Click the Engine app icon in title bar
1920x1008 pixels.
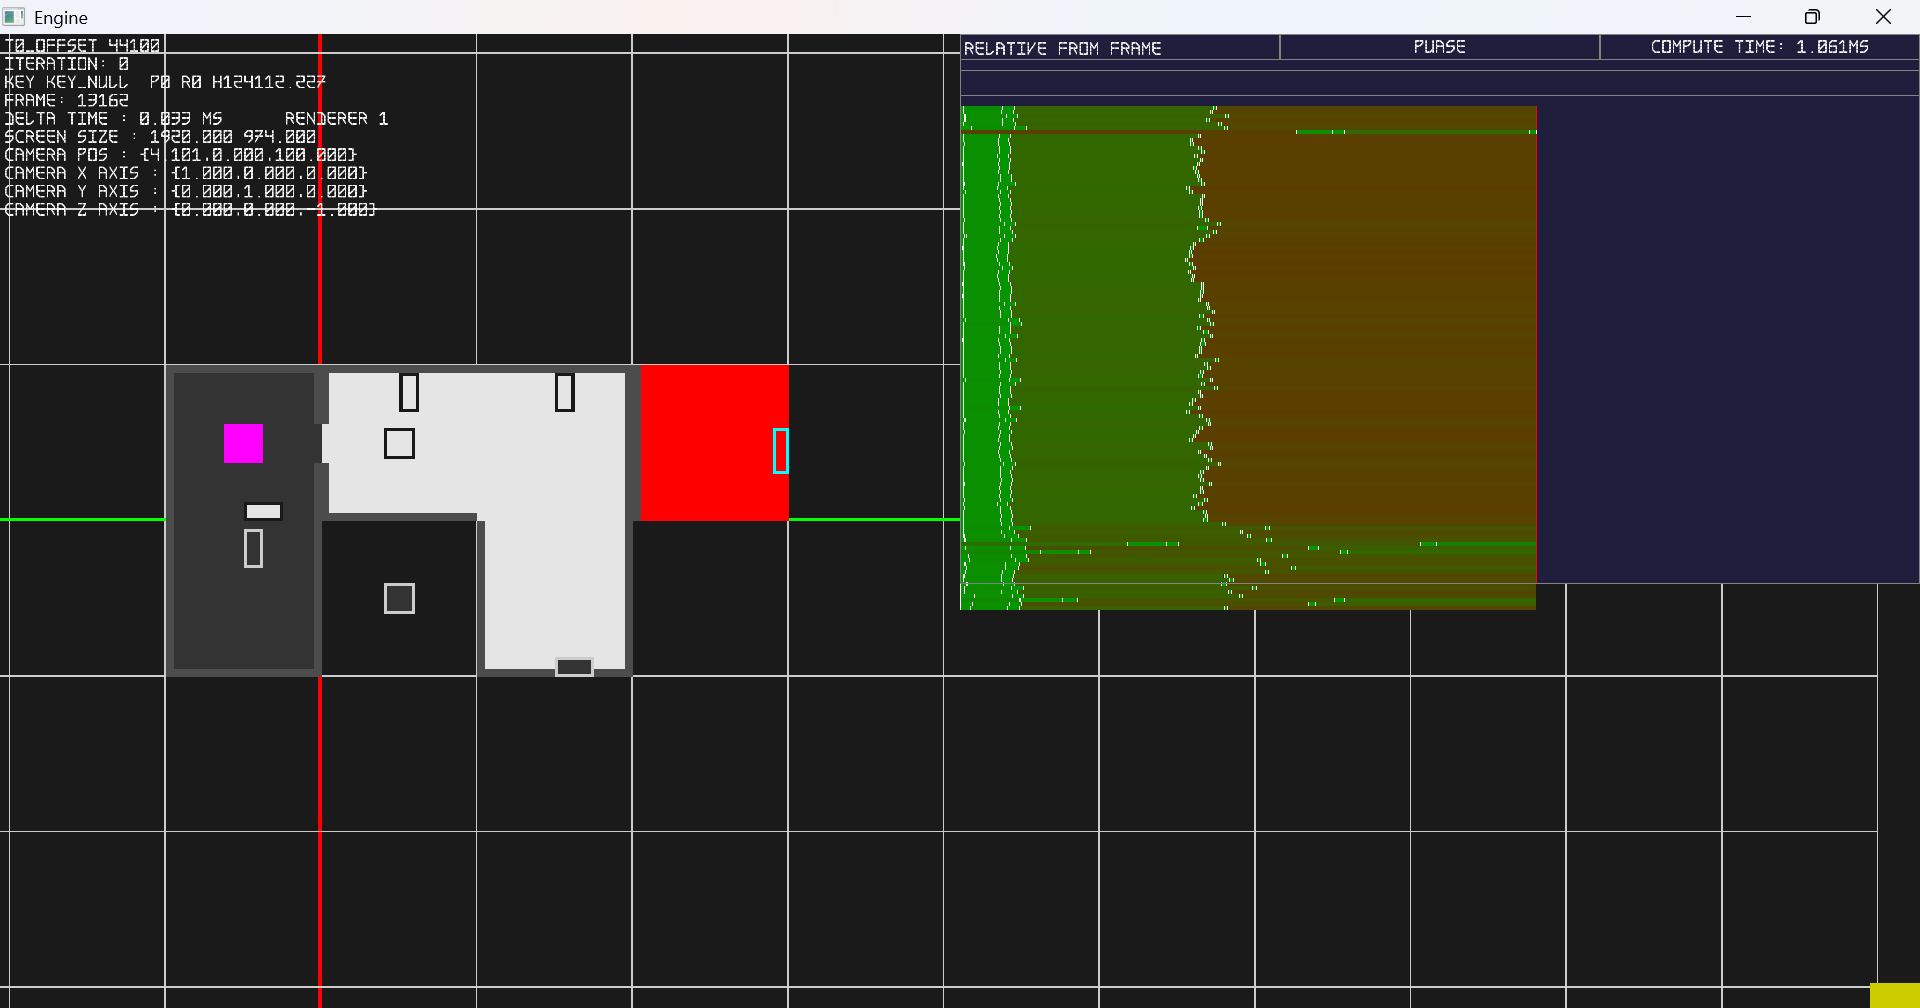14,17
